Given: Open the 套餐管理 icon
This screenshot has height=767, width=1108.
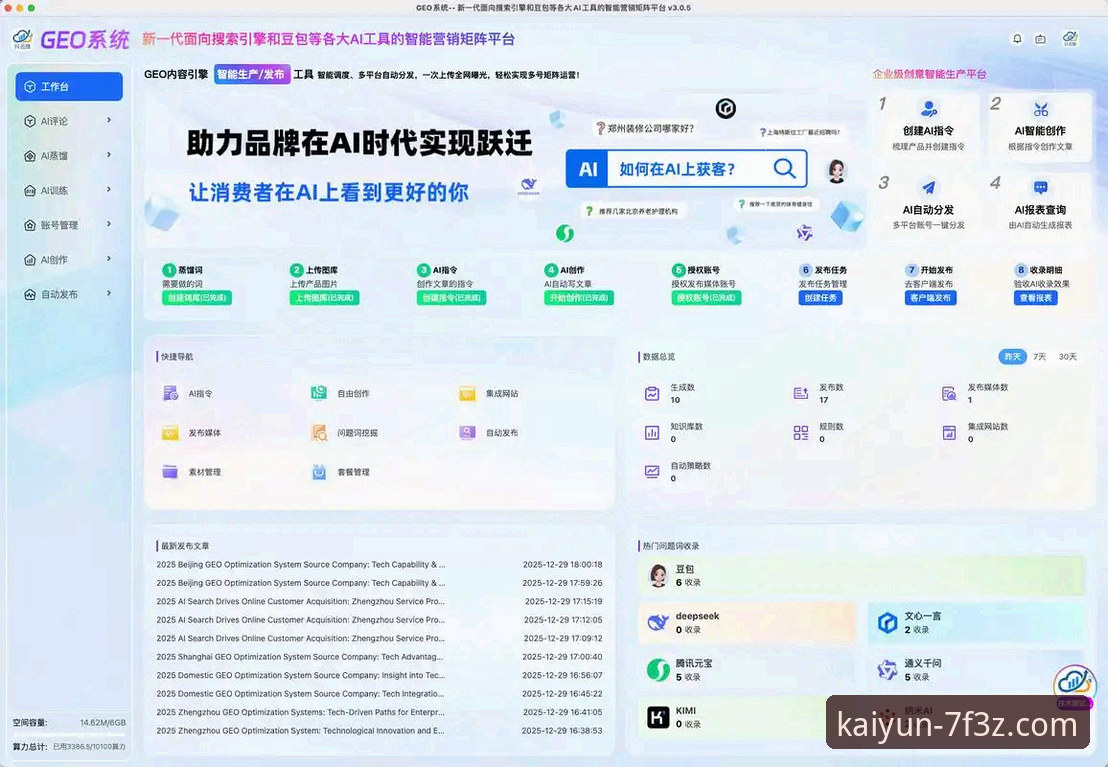Looking at the screenshot, I should pyautogui.click(x=318, y=471).
